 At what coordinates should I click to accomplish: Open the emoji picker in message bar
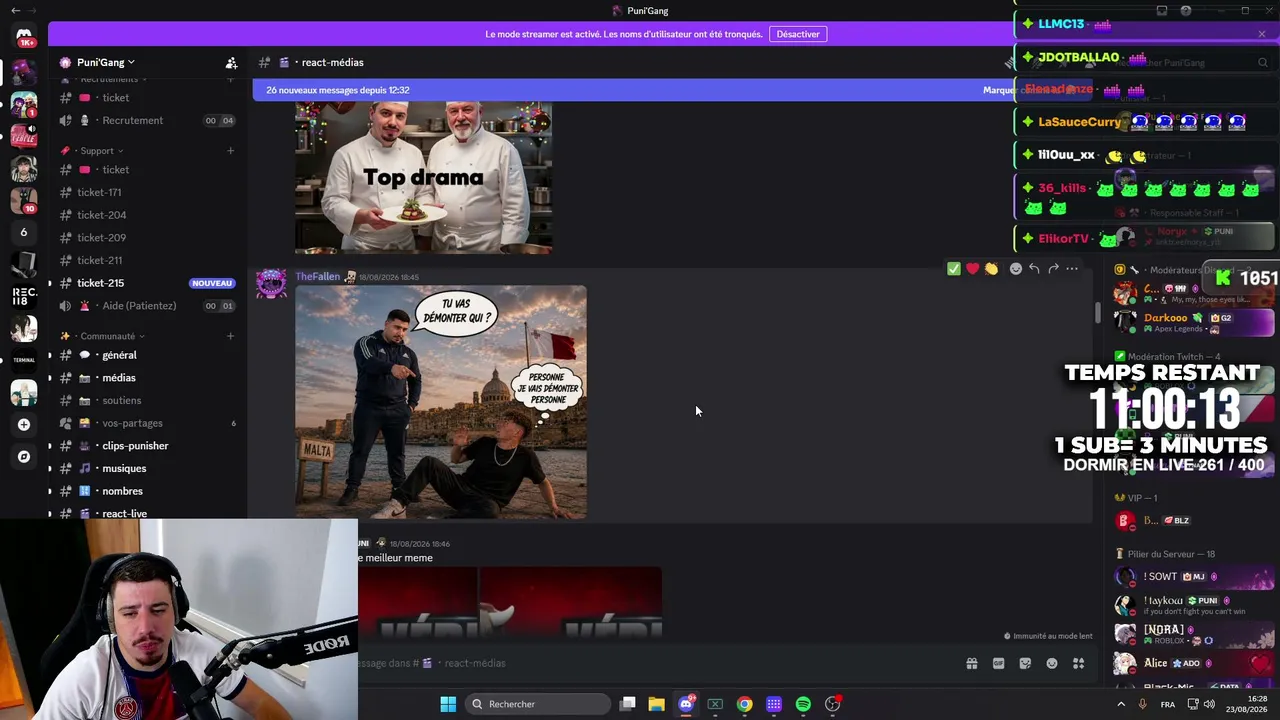tap(1052, 663)
